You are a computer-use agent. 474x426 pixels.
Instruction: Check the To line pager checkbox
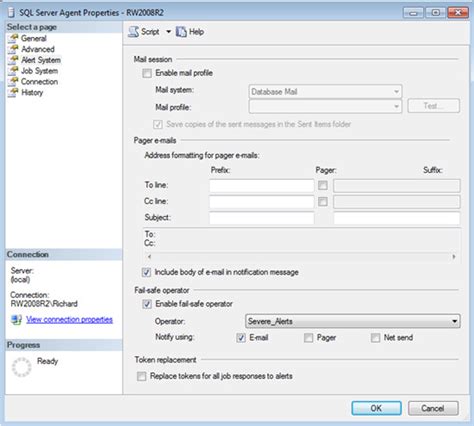pyautogui.click(x=323, y=185)
